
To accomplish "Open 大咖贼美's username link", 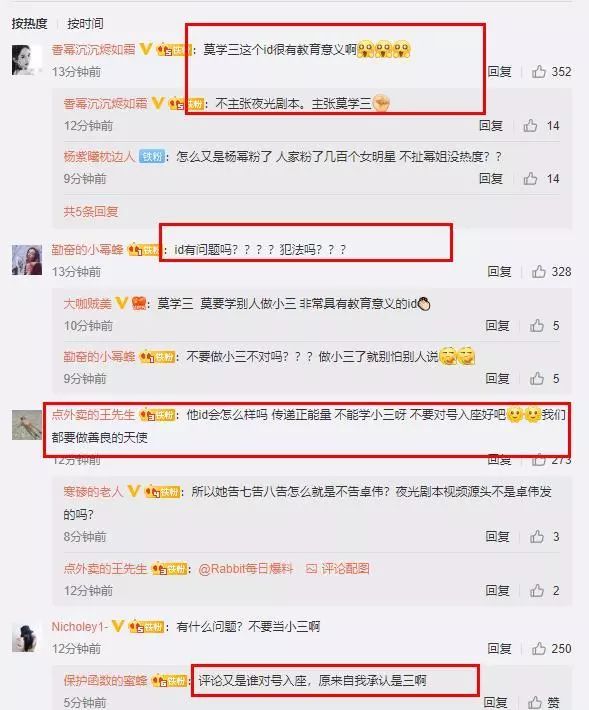I will (87, 303).
